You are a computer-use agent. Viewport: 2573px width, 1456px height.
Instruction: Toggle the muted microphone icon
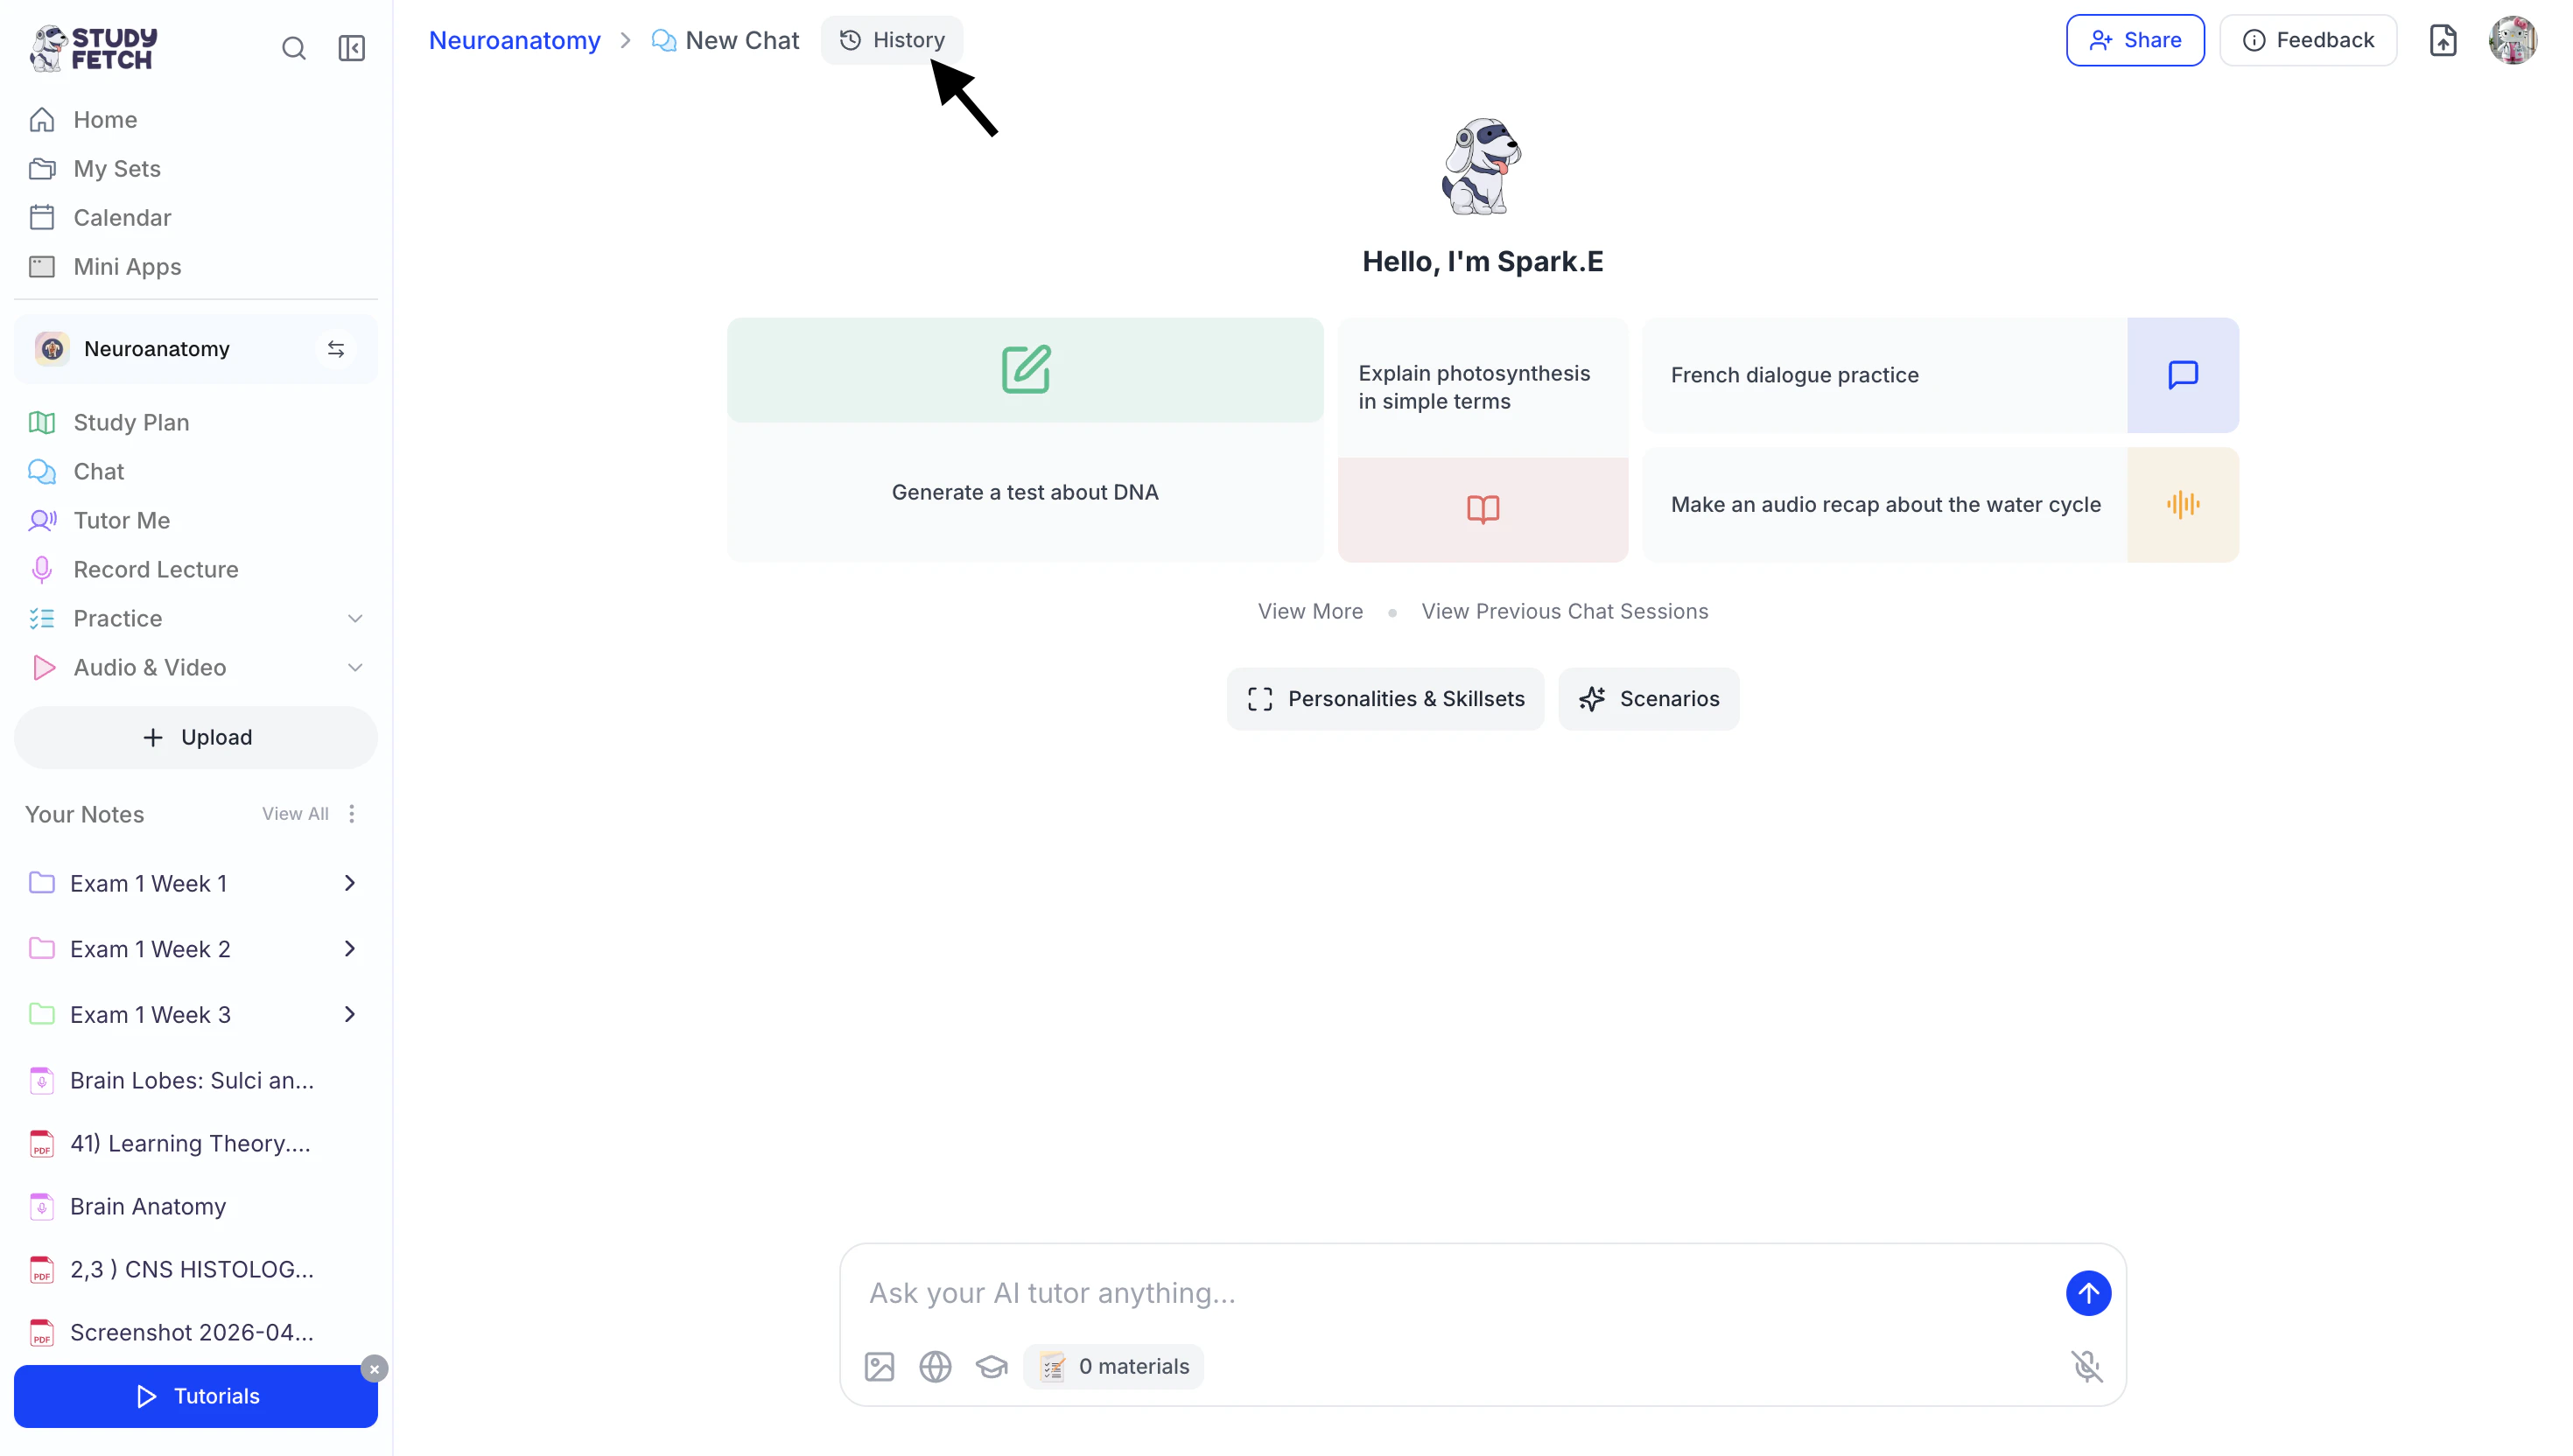coord(2086,1366)
